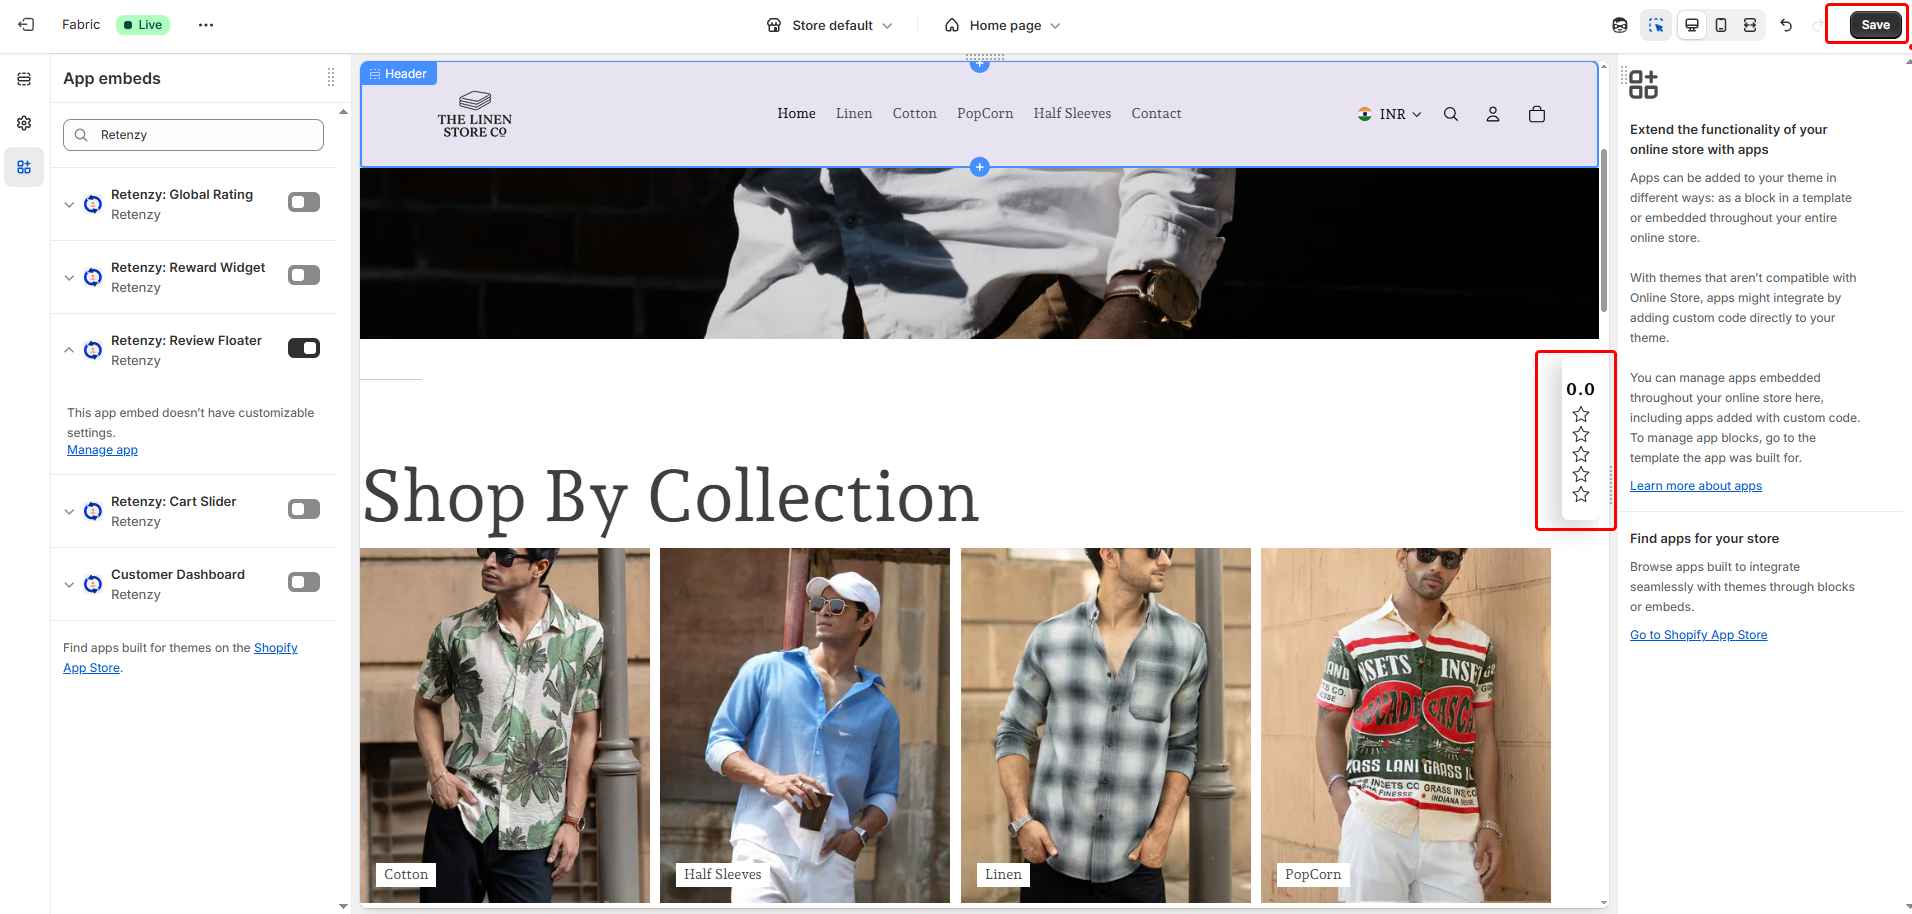Viewport: 1912px width, 914px height.
Task: Open the Sections panel icon in sidebar
Action: pyautogui.click(x=24, y=79)
